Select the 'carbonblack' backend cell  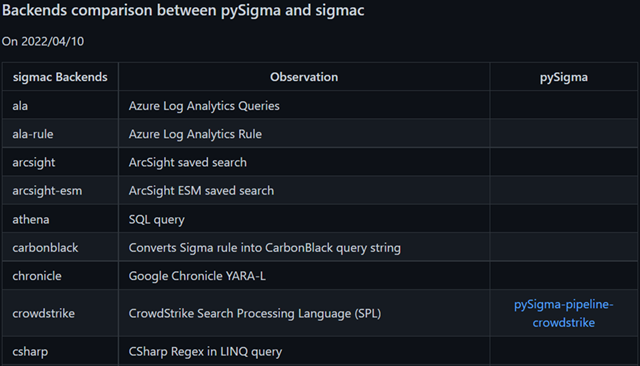coord(60,248)
